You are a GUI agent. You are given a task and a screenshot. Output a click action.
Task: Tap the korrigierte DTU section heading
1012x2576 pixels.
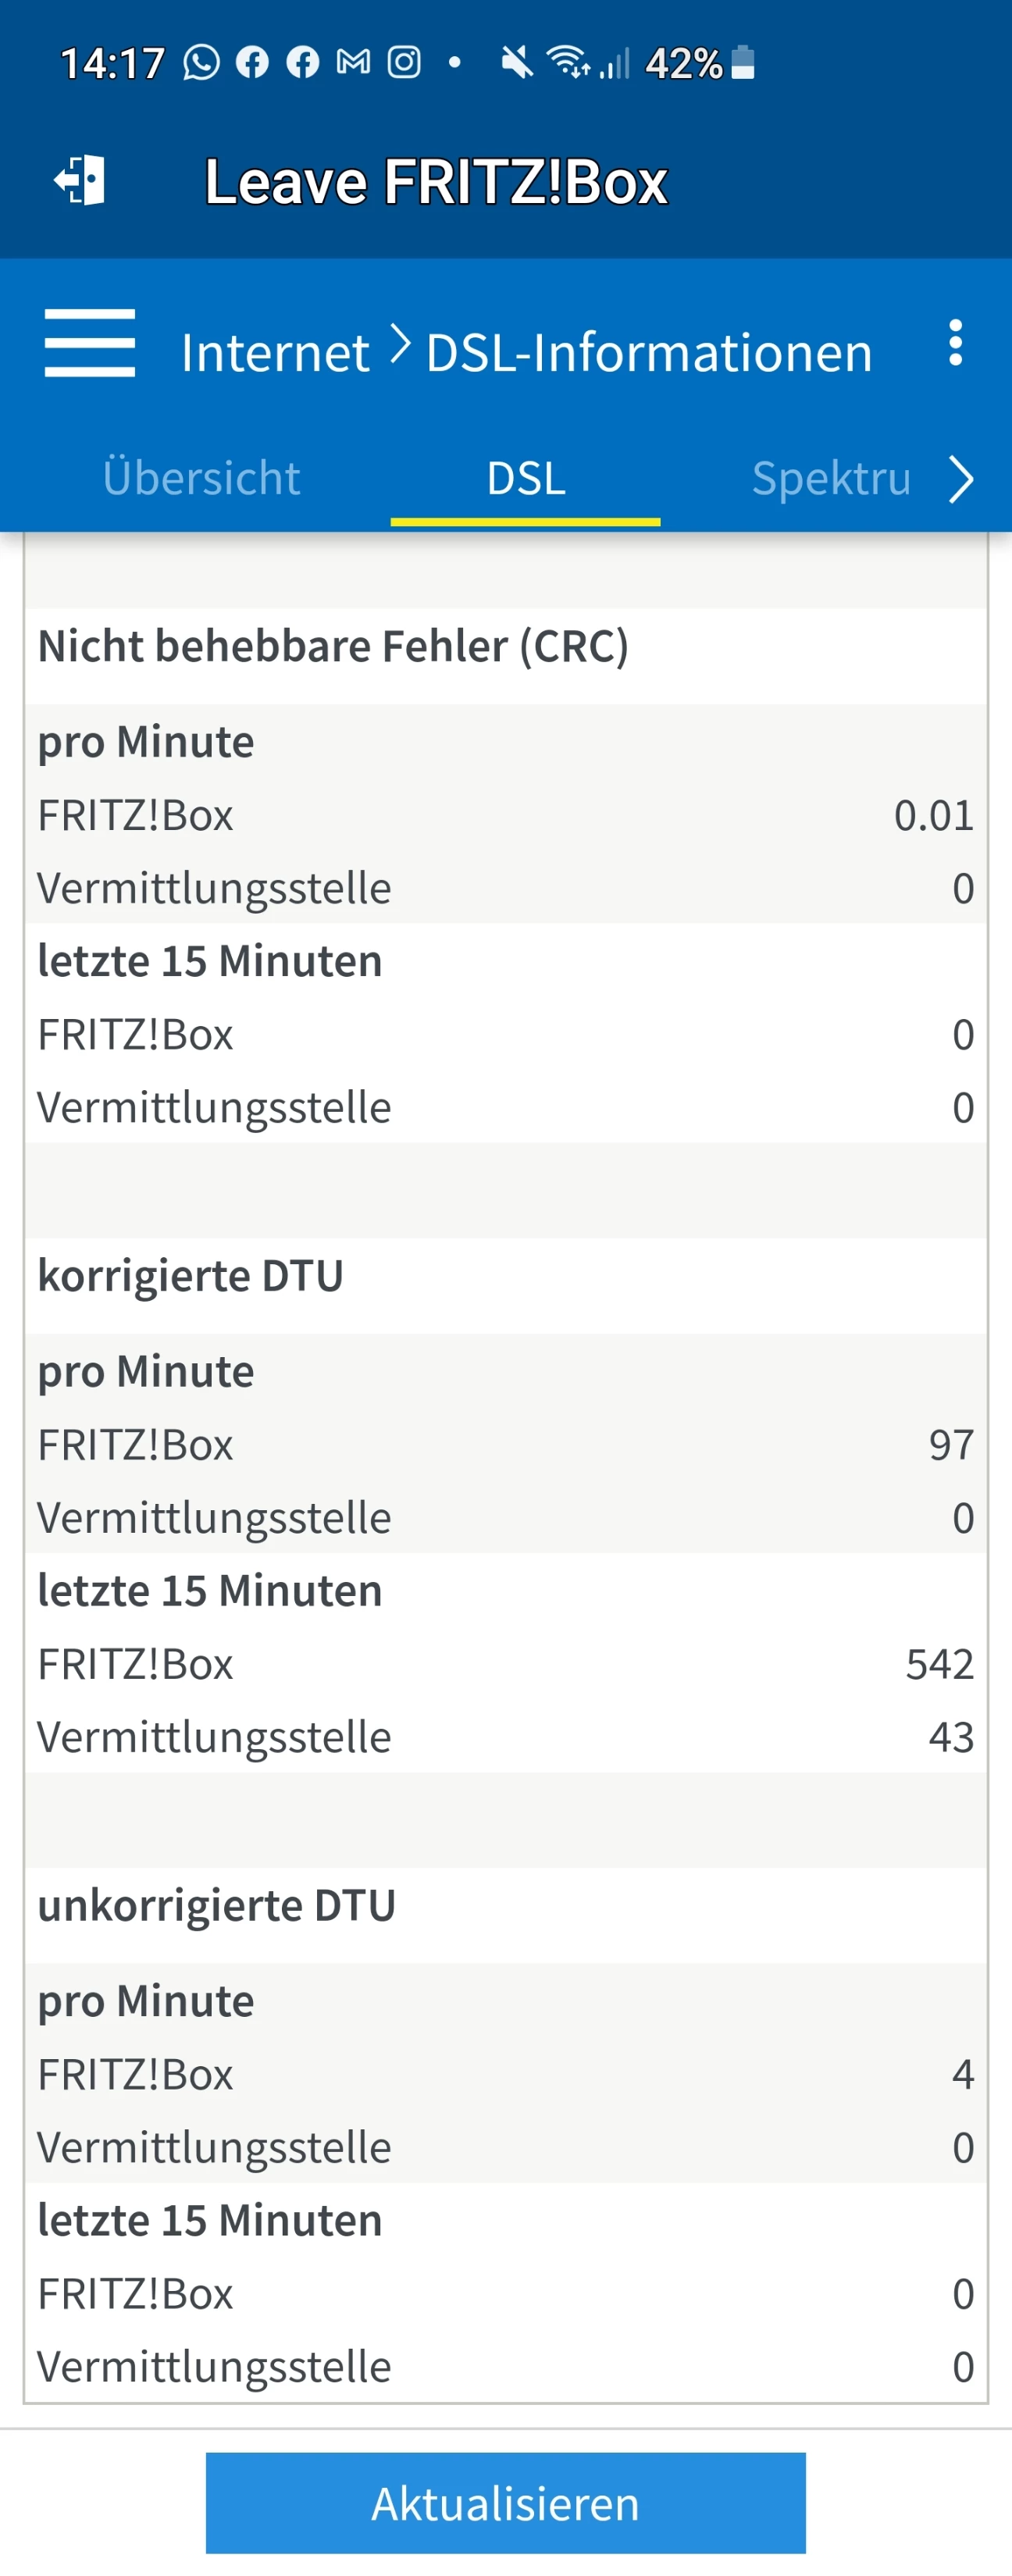(x=191, y=1276)
